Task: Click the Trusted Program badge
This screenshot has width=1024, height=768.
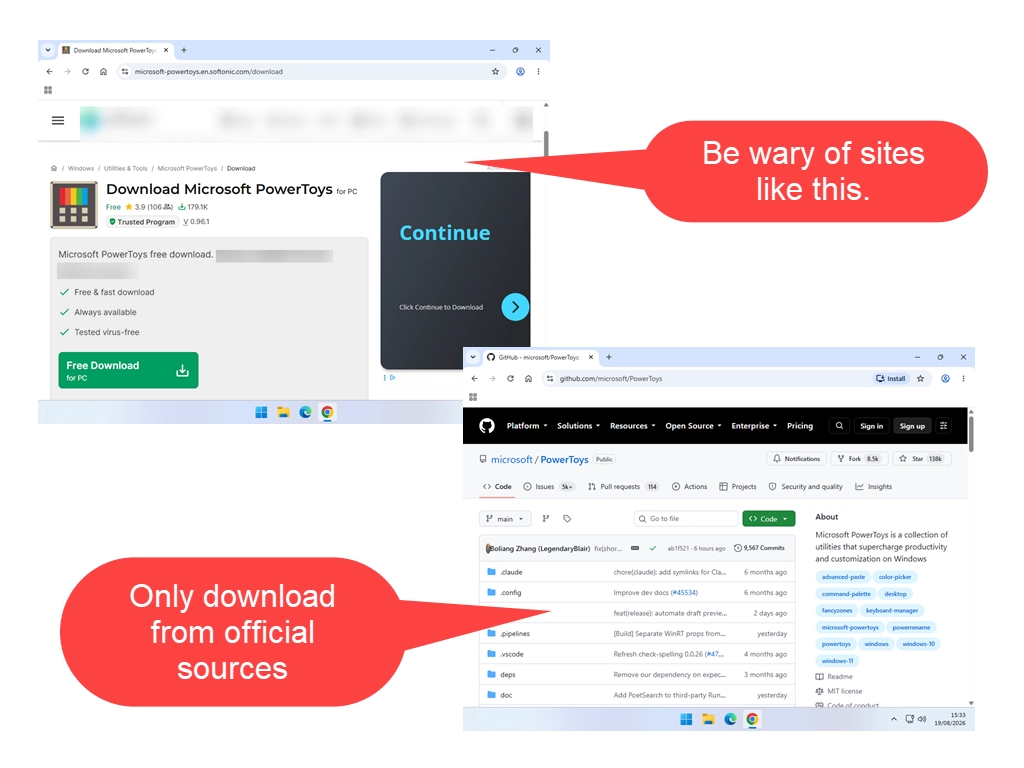Action: [142, 222]
